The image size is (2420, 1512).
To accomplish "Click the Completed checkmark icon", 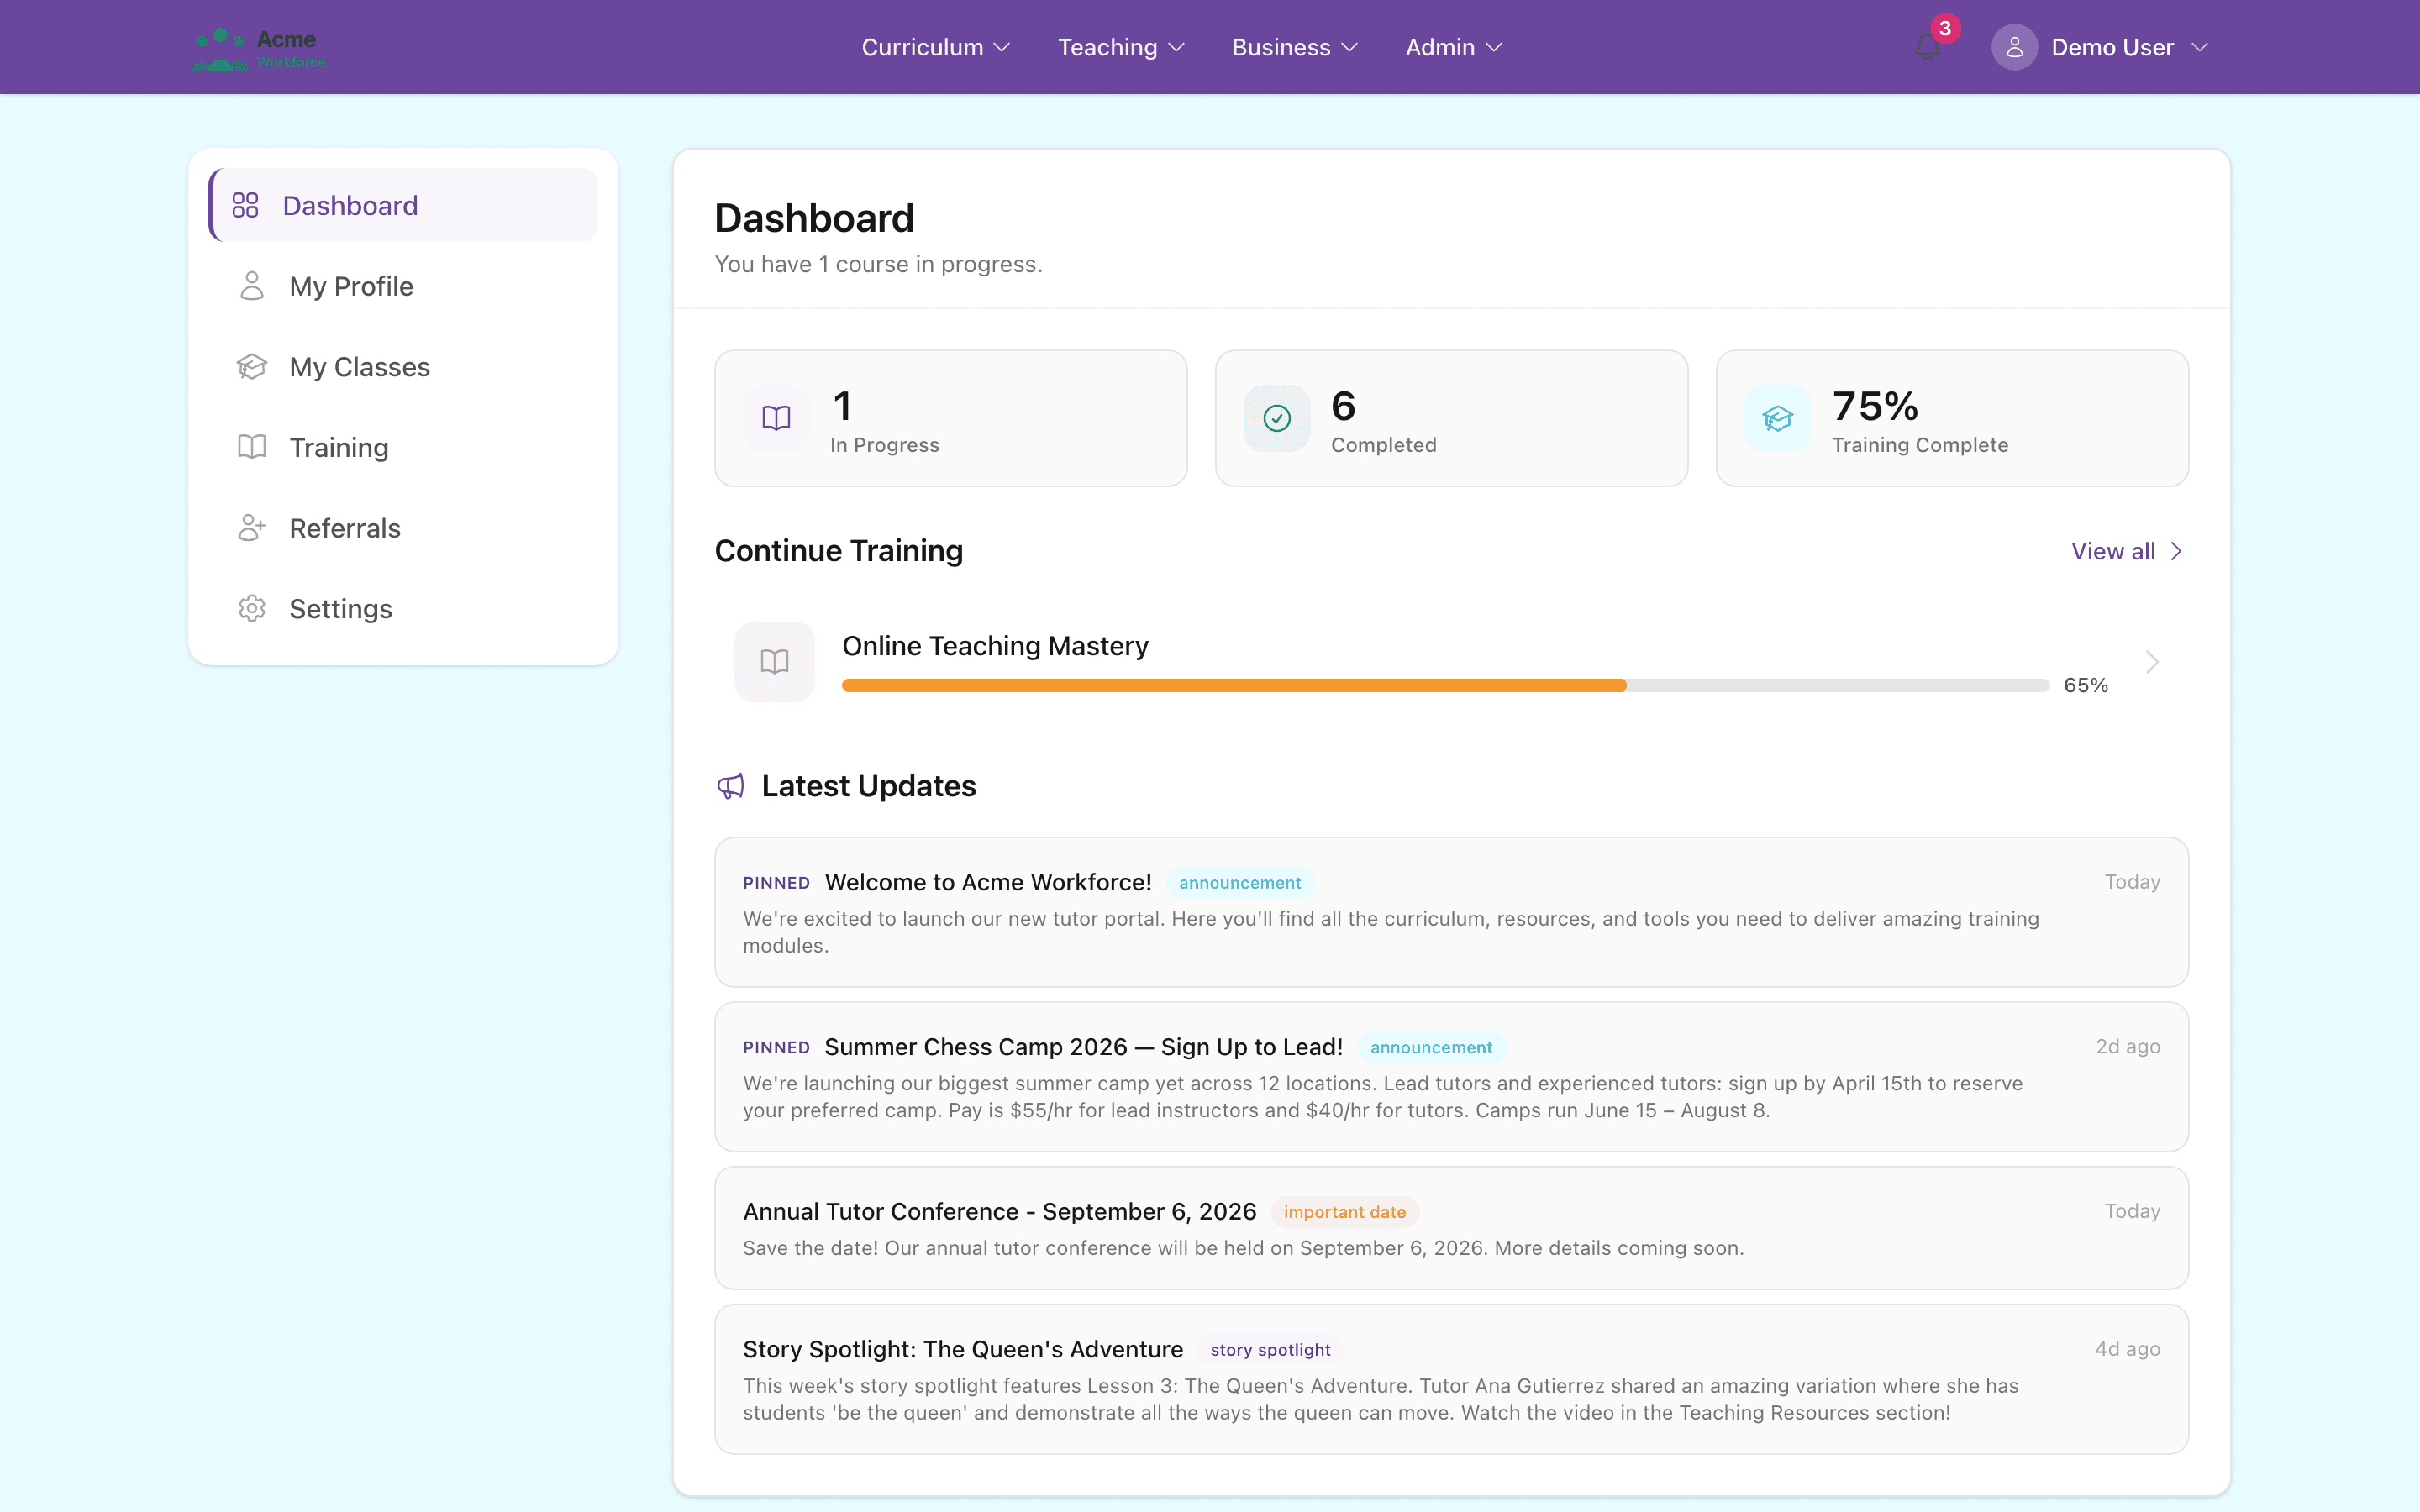I will click(x=1277, y=418).
